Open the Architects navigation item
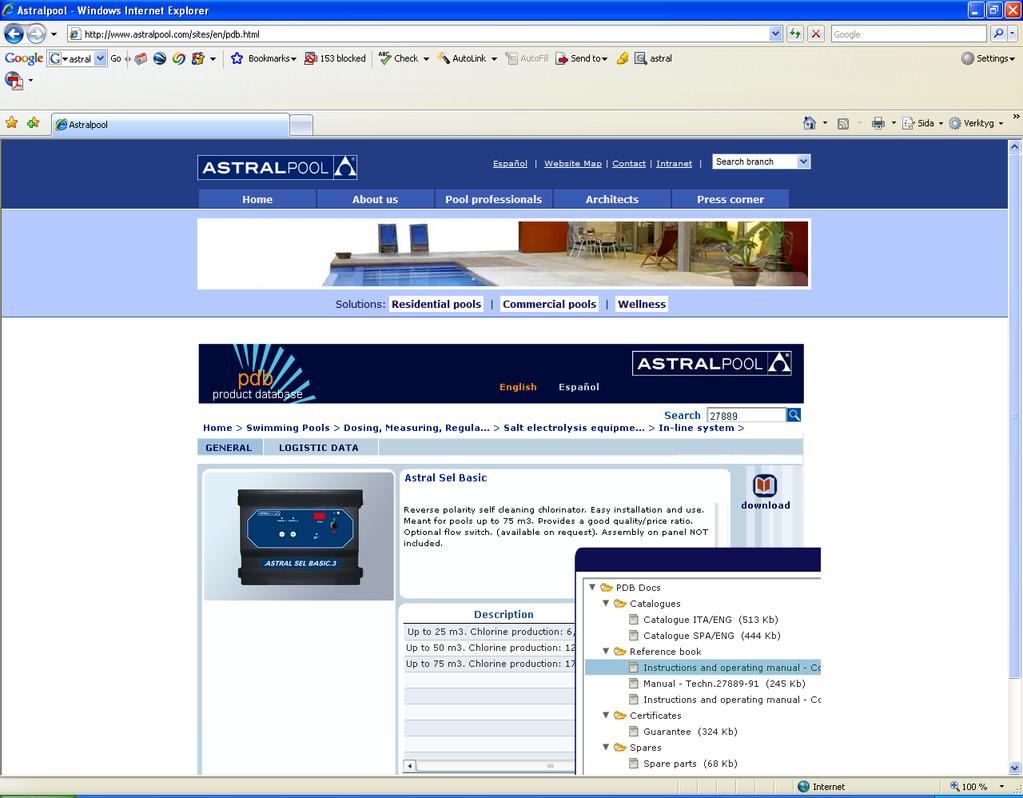The image size is (1023, 798). [612, 199]
